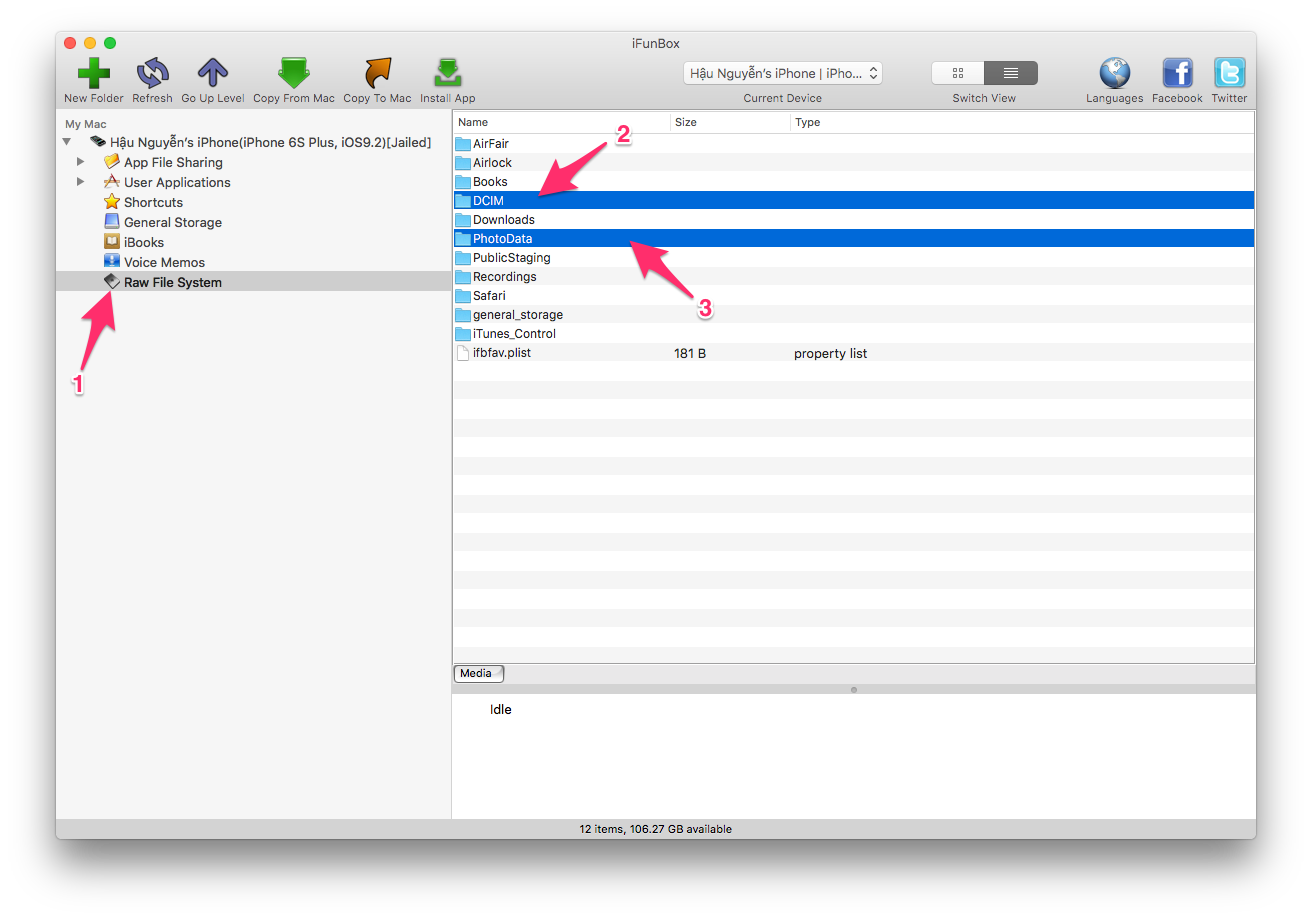Open the Languages globe icon
This screenshot has width=1312, height=919.
[x=1114, y=74]
